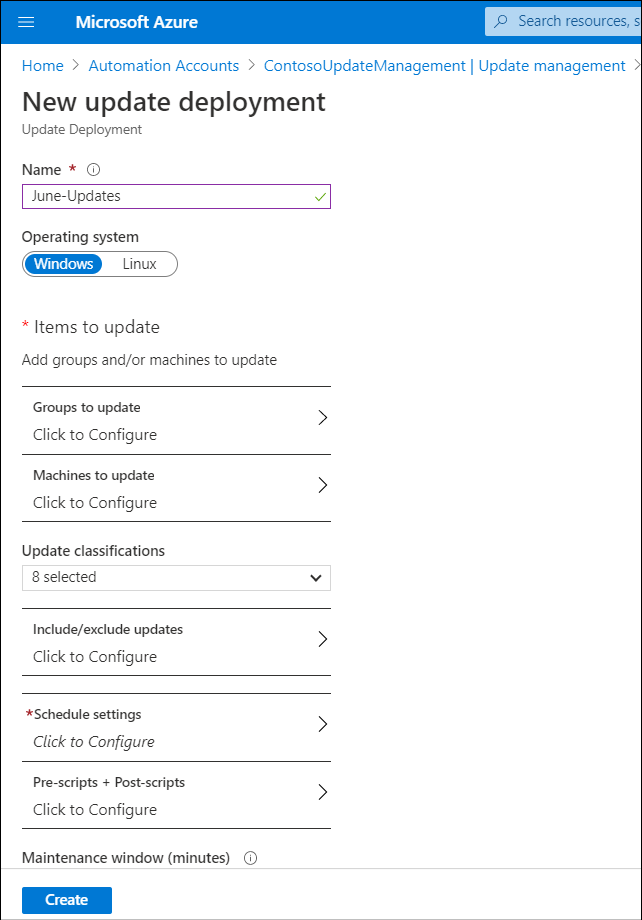The image size is (642, 920).
Task: Click Machines to update label
Action: tap(94, 475)
